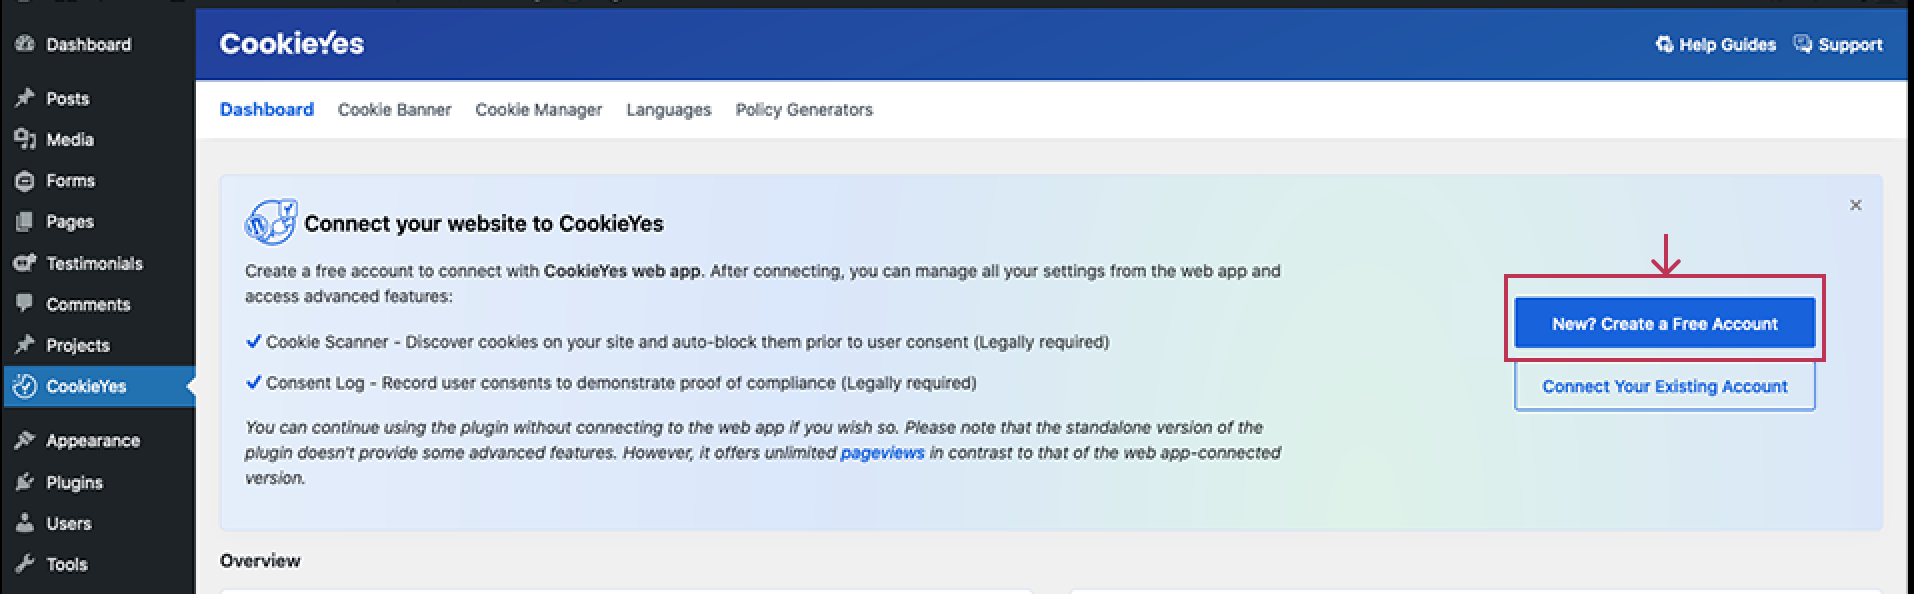Click New? Create a Free Account button
The width and height of the screenshot is (1914, 594).
click(1664, 323)
